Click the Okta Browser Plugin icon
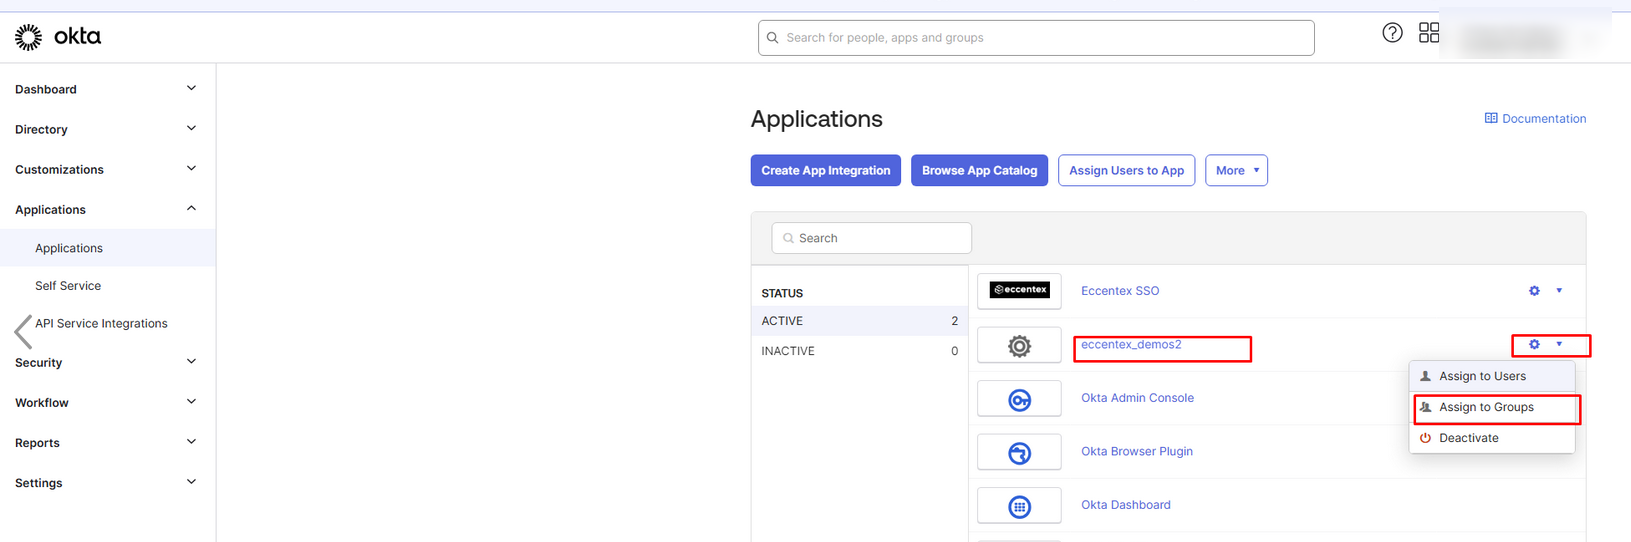This screenshot has height=542, width=1631. 1019,453
